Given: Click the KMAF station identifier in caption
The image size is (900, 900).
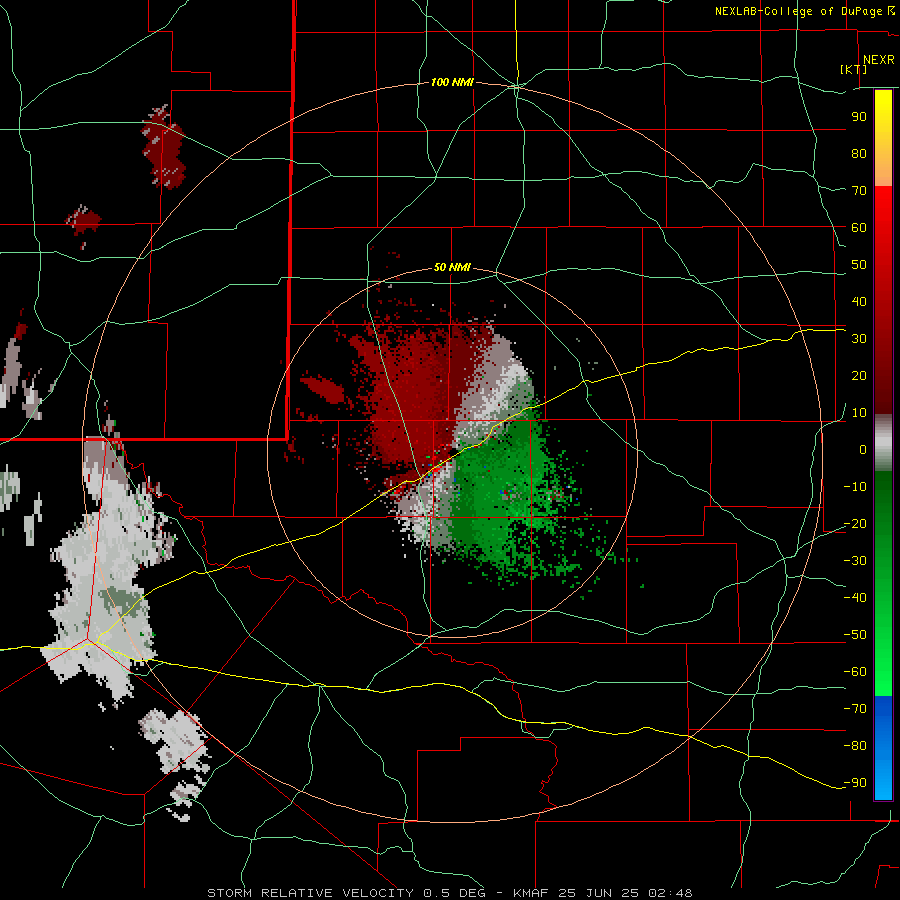Looking at the screenshot, I should coord(531,893).
